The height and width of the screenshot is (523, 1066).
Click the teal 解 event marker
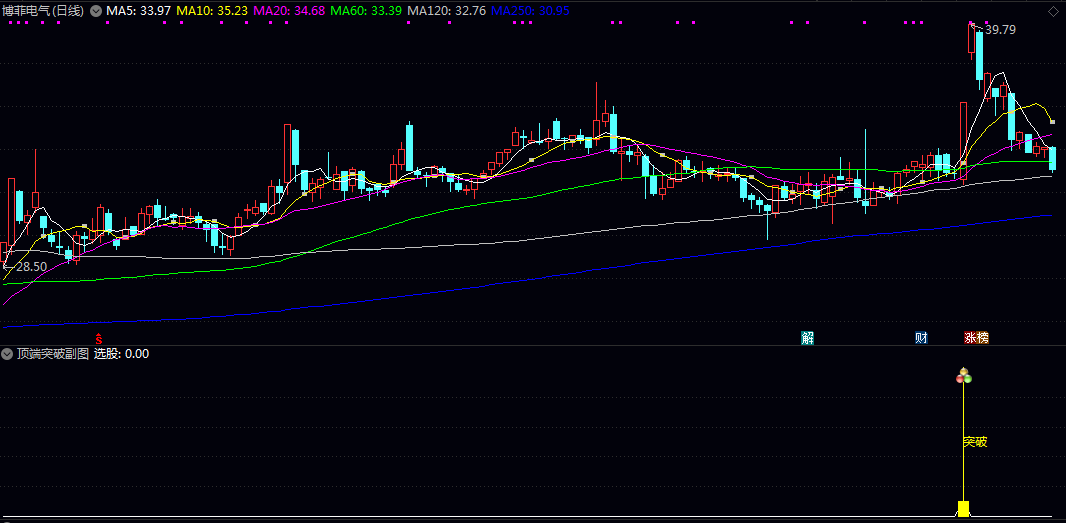pos(807,338)
